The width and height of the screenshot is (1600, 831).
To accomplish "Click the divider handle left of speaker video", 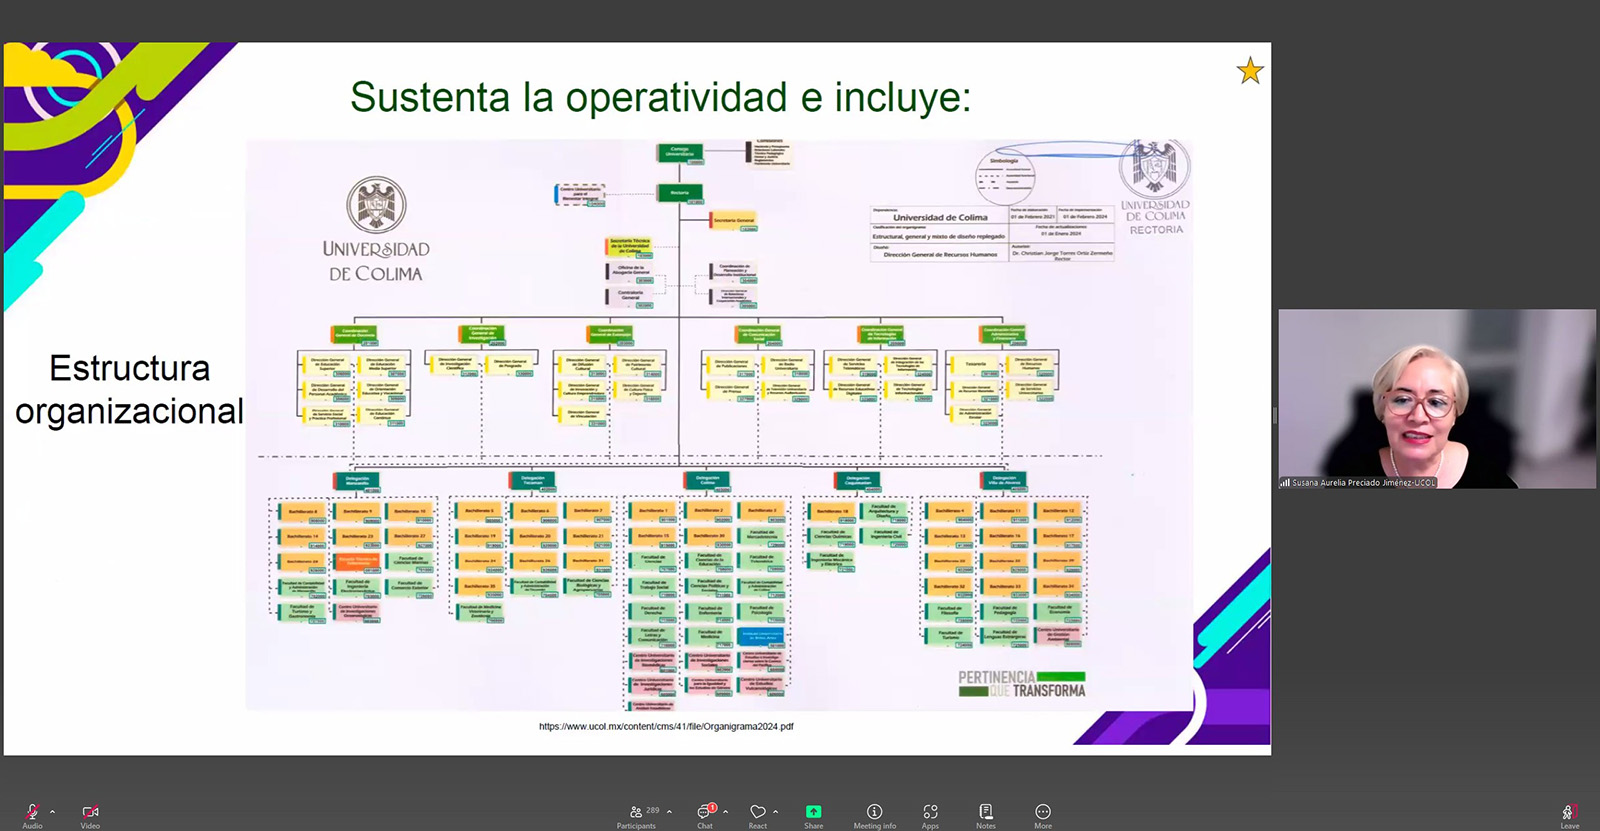I will (x=1274, y=415).
